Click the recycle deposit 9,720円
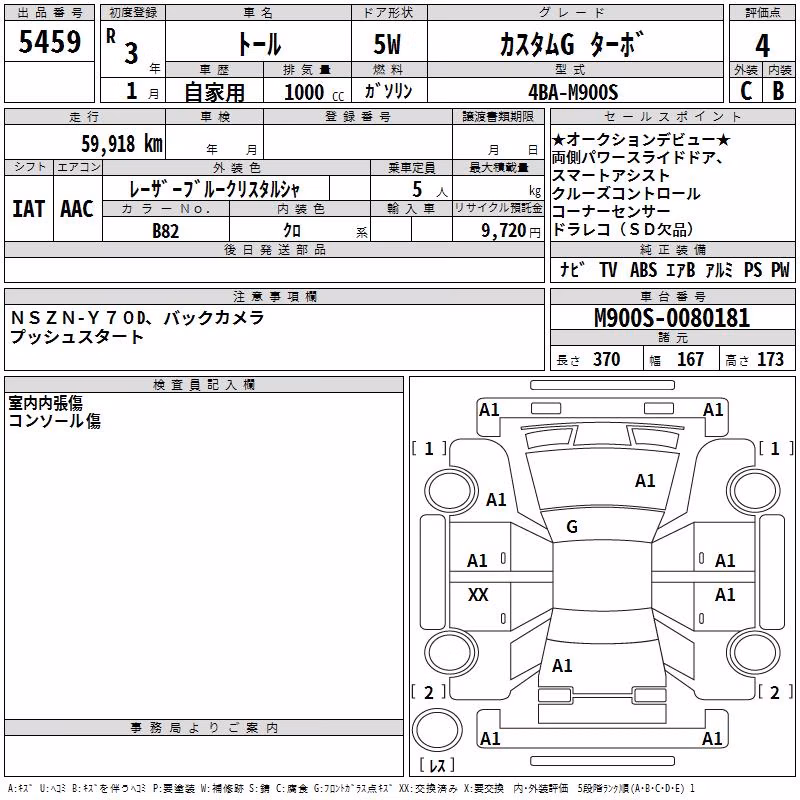This screenshot has width=800, height=800. pyautogui.click(x=511, y=231)
